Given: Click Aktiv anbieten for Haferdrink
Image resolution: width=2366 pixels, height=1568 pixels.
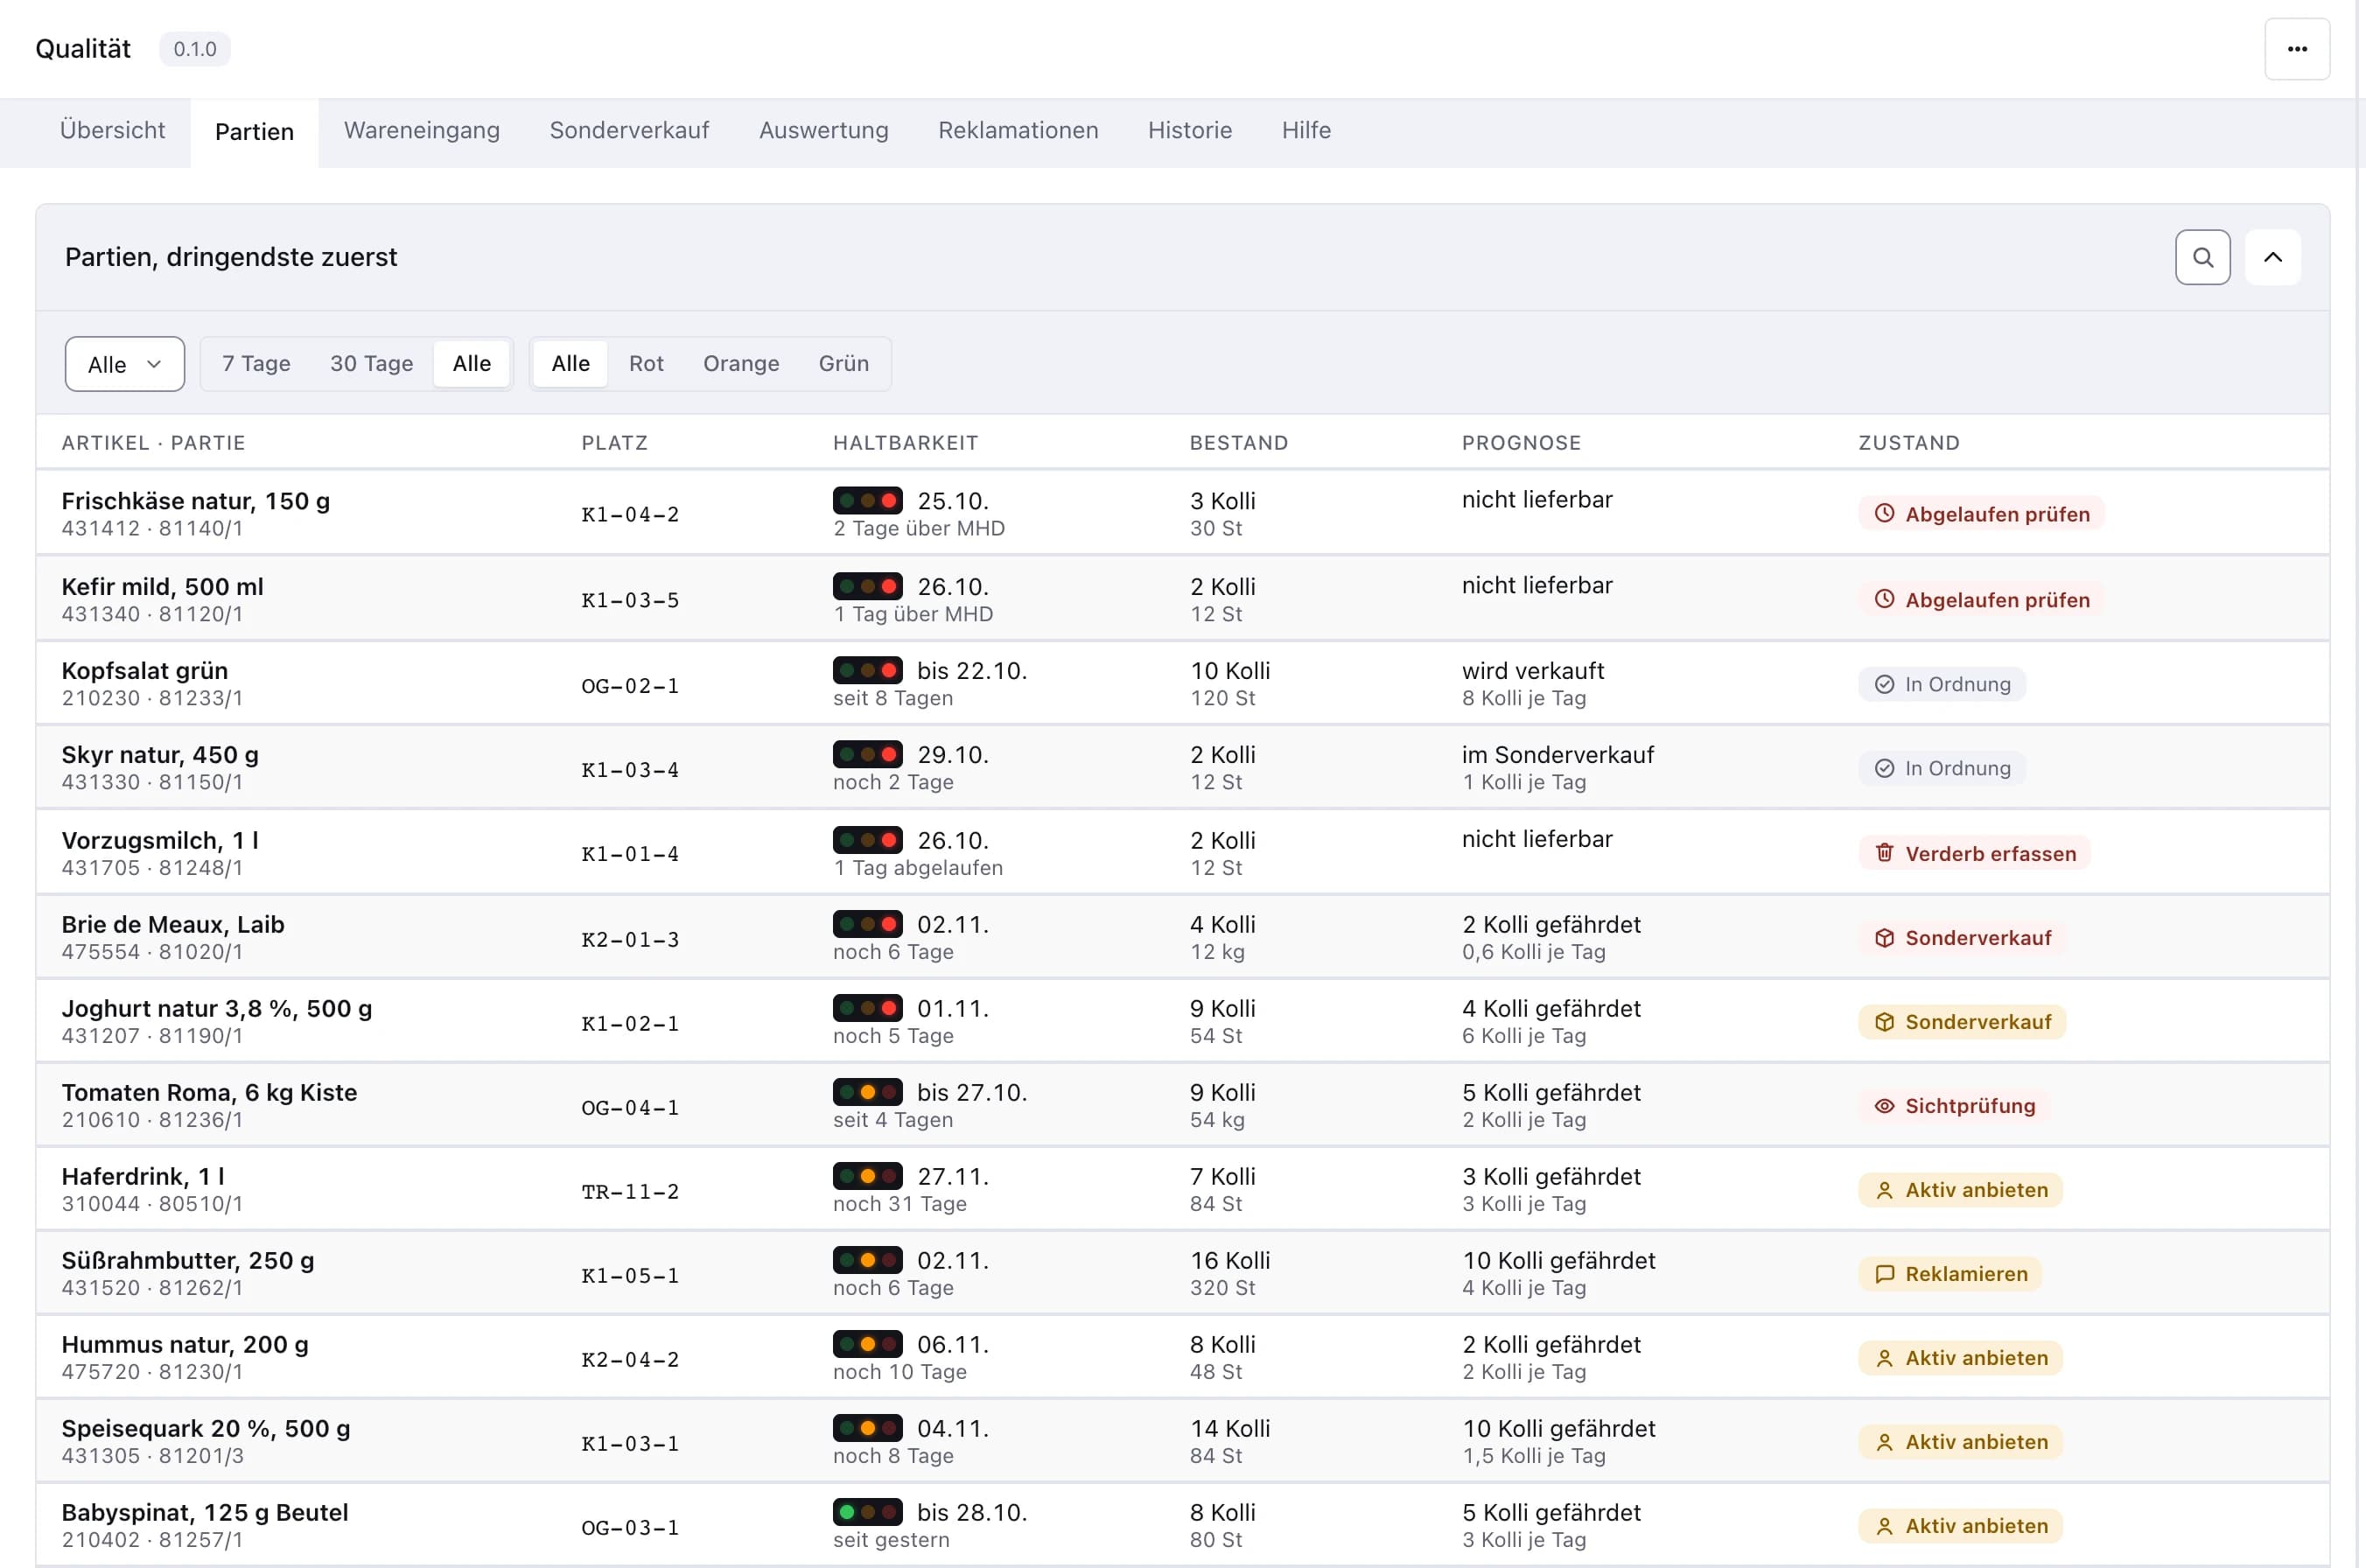Looking at the screenshot, I should pyautogui.click(x=1960, y=1190).
